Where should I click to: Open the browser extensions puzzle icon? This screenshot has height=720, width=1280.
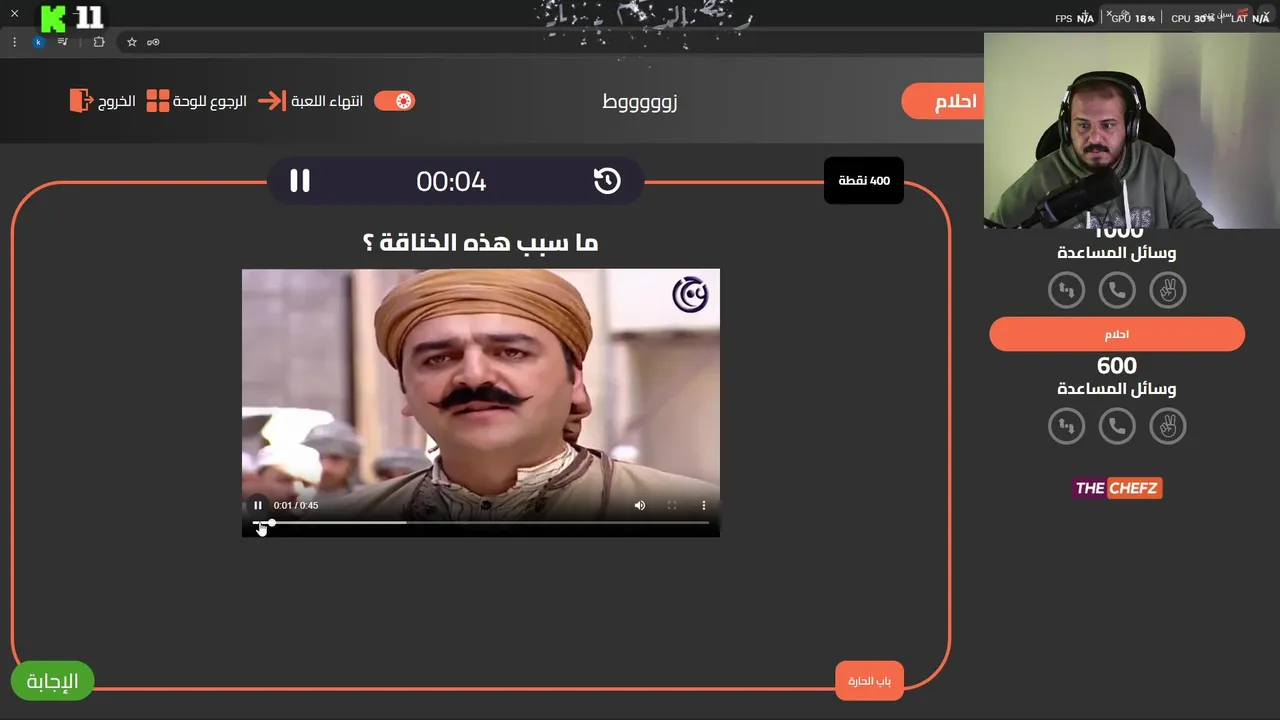(98, 42)
